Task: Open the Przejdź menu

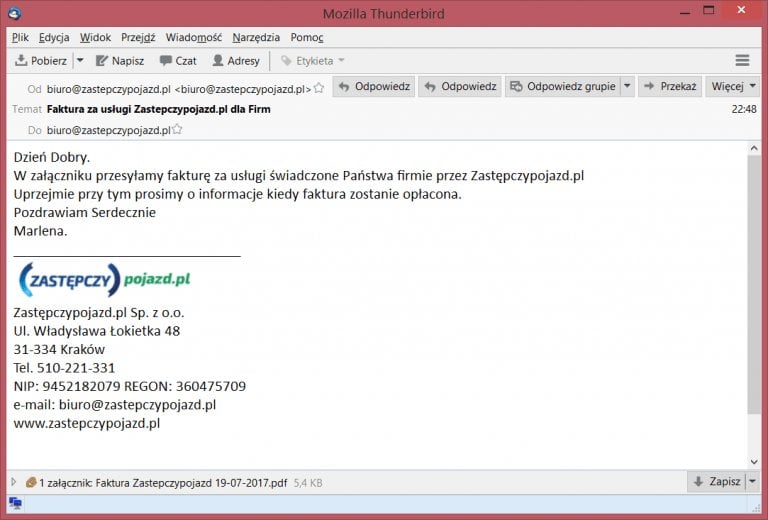Action: pyautogui.click(x=138, y=37)
